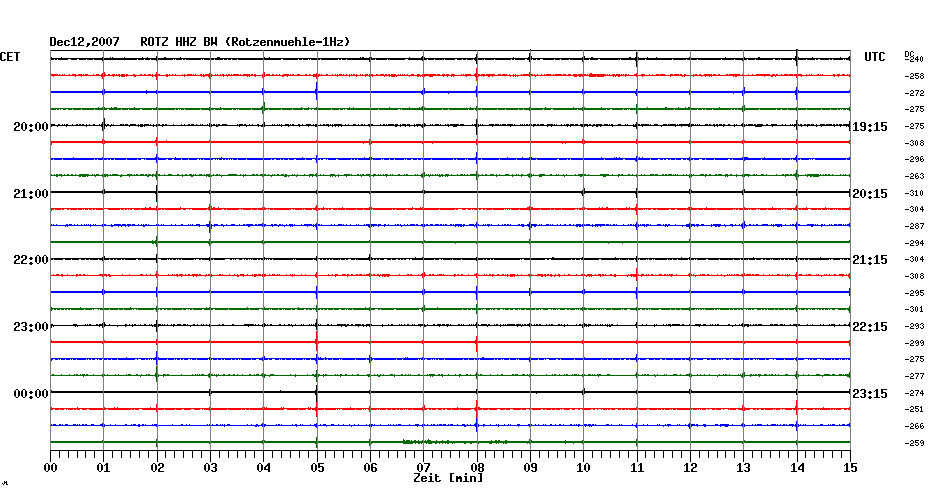930x494 pixels.
Task: Click minute tick label '09' on time axis
Action: [x=530, y=468]
